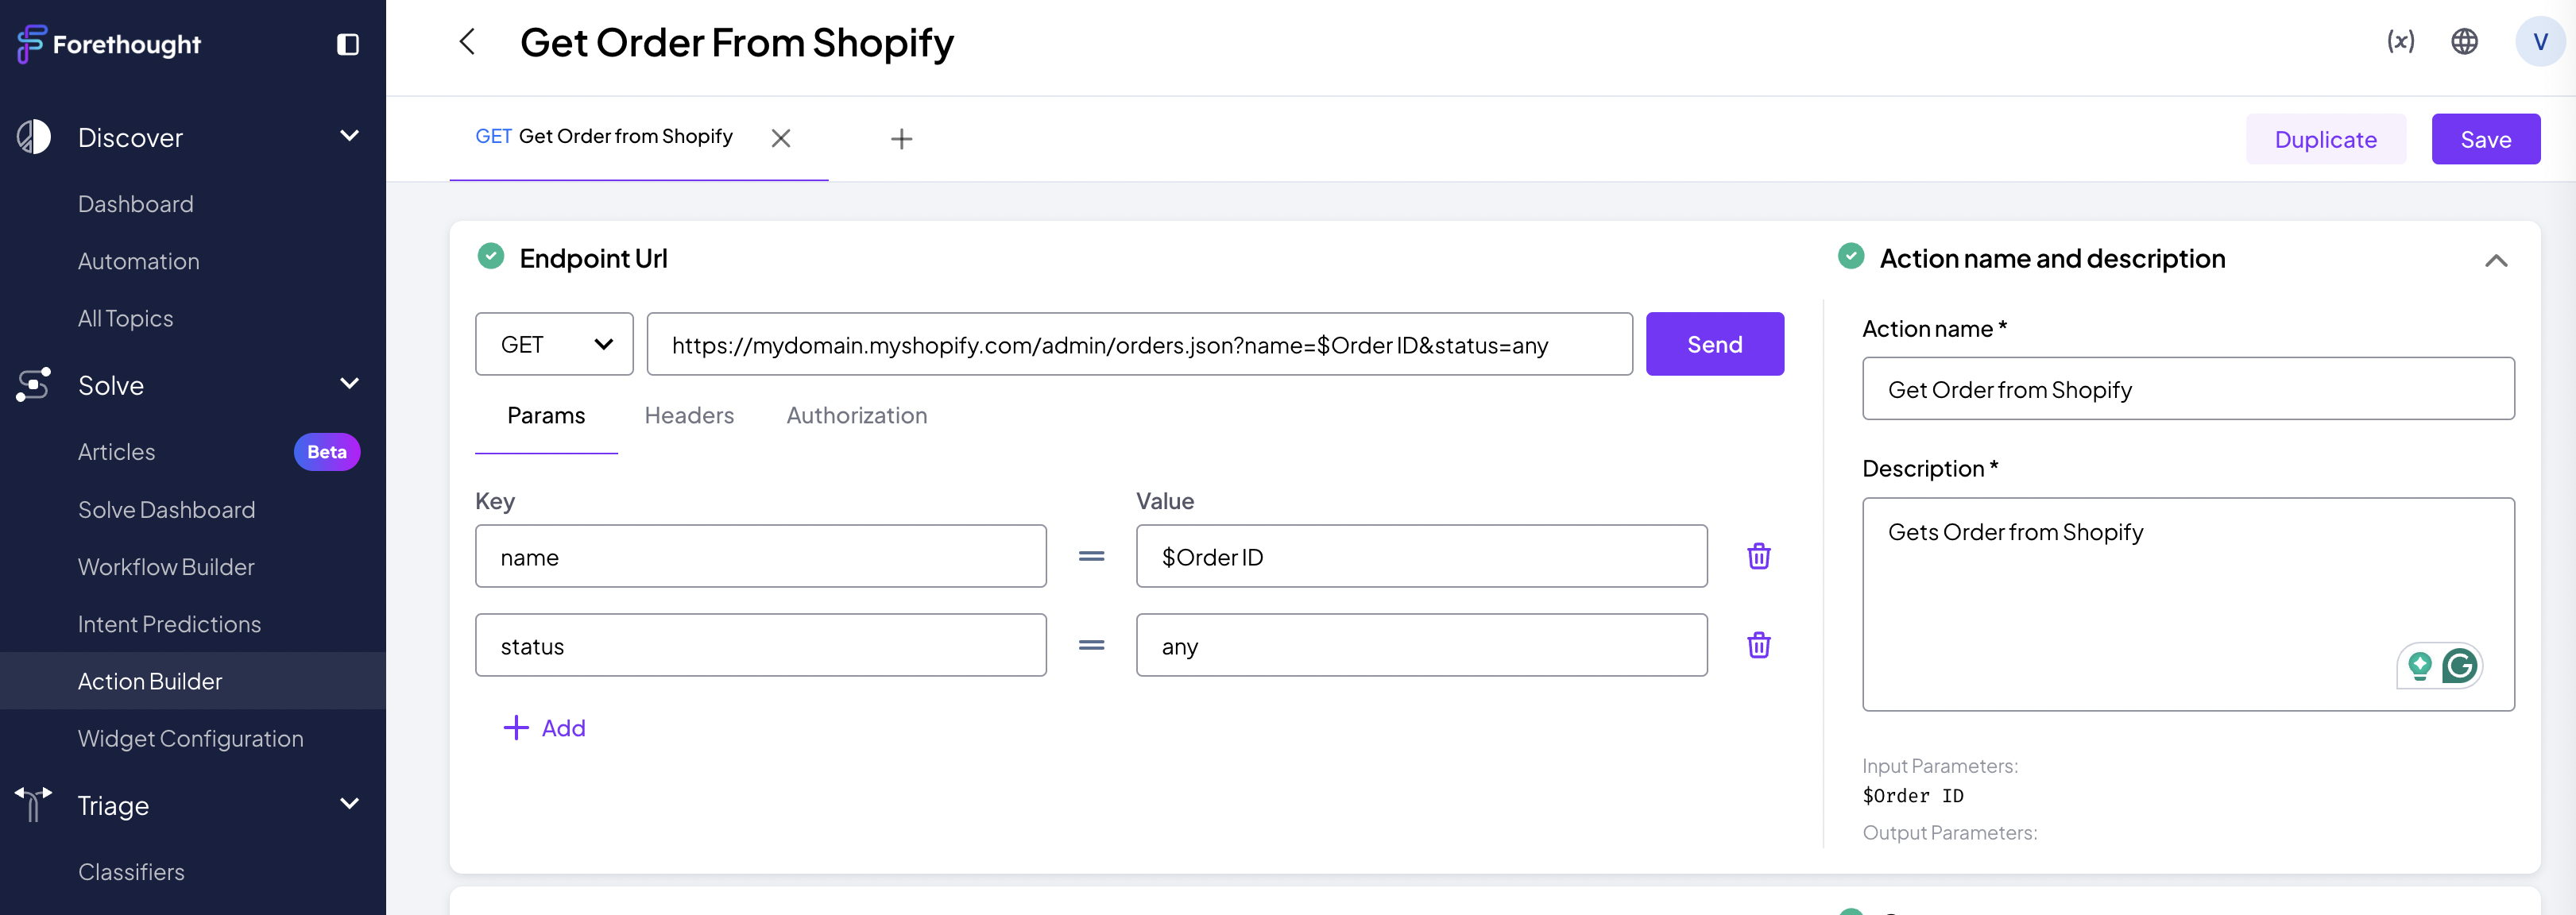Add a new parameter row
This screenshot has height=915, width=2576.
pyautogui.click(x=544, y=728)
